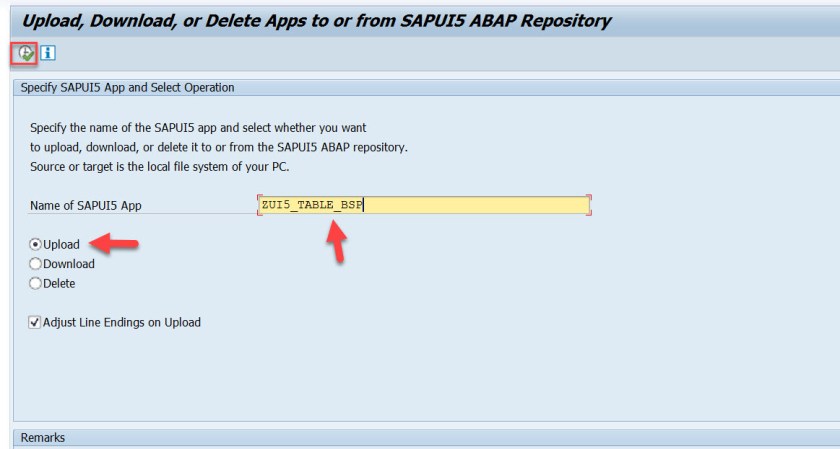Click the page title Upload, Download, or Delete Apps
This screenshot has height=449, width=840.
(316, 21)
